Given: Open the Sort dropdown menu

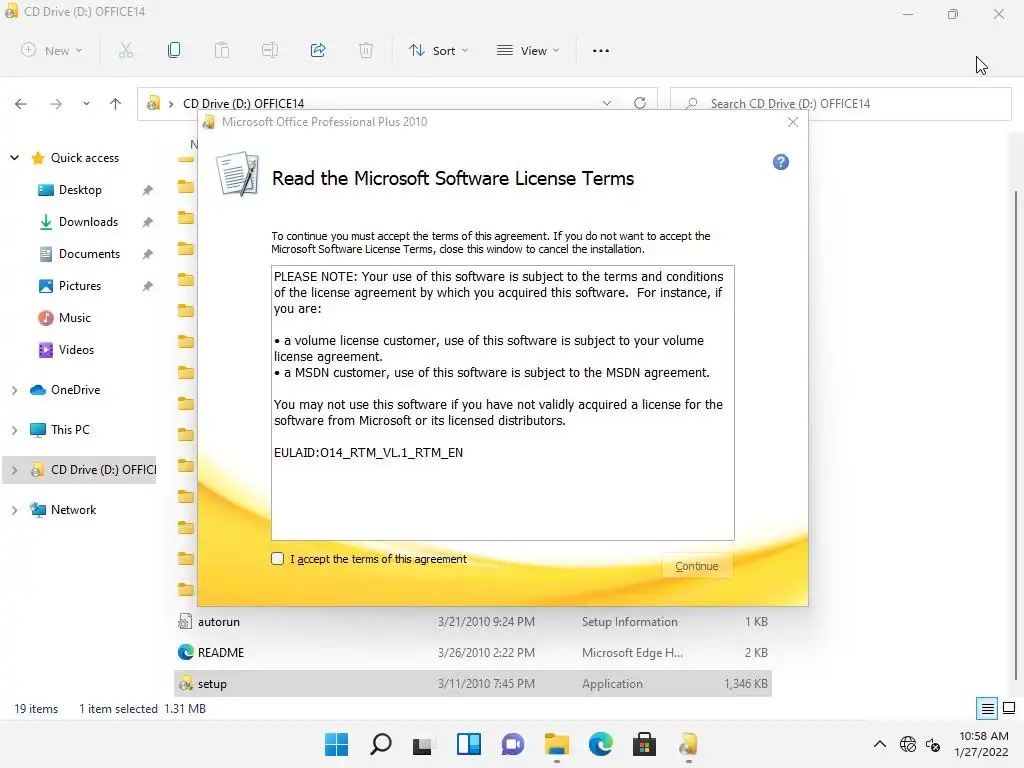Looking at the screenshot, I should tap(438, 50).
